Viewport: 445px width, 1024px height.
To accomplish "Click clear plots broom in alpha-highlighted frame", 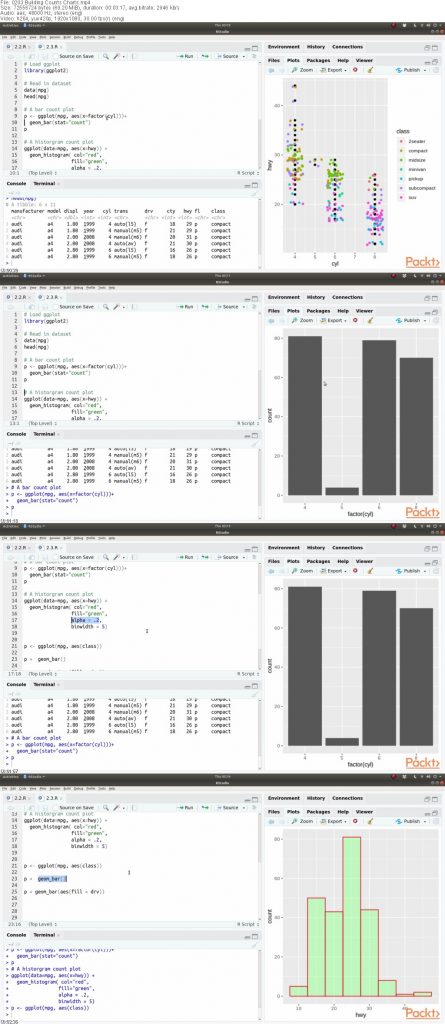I will click(370, 571).
